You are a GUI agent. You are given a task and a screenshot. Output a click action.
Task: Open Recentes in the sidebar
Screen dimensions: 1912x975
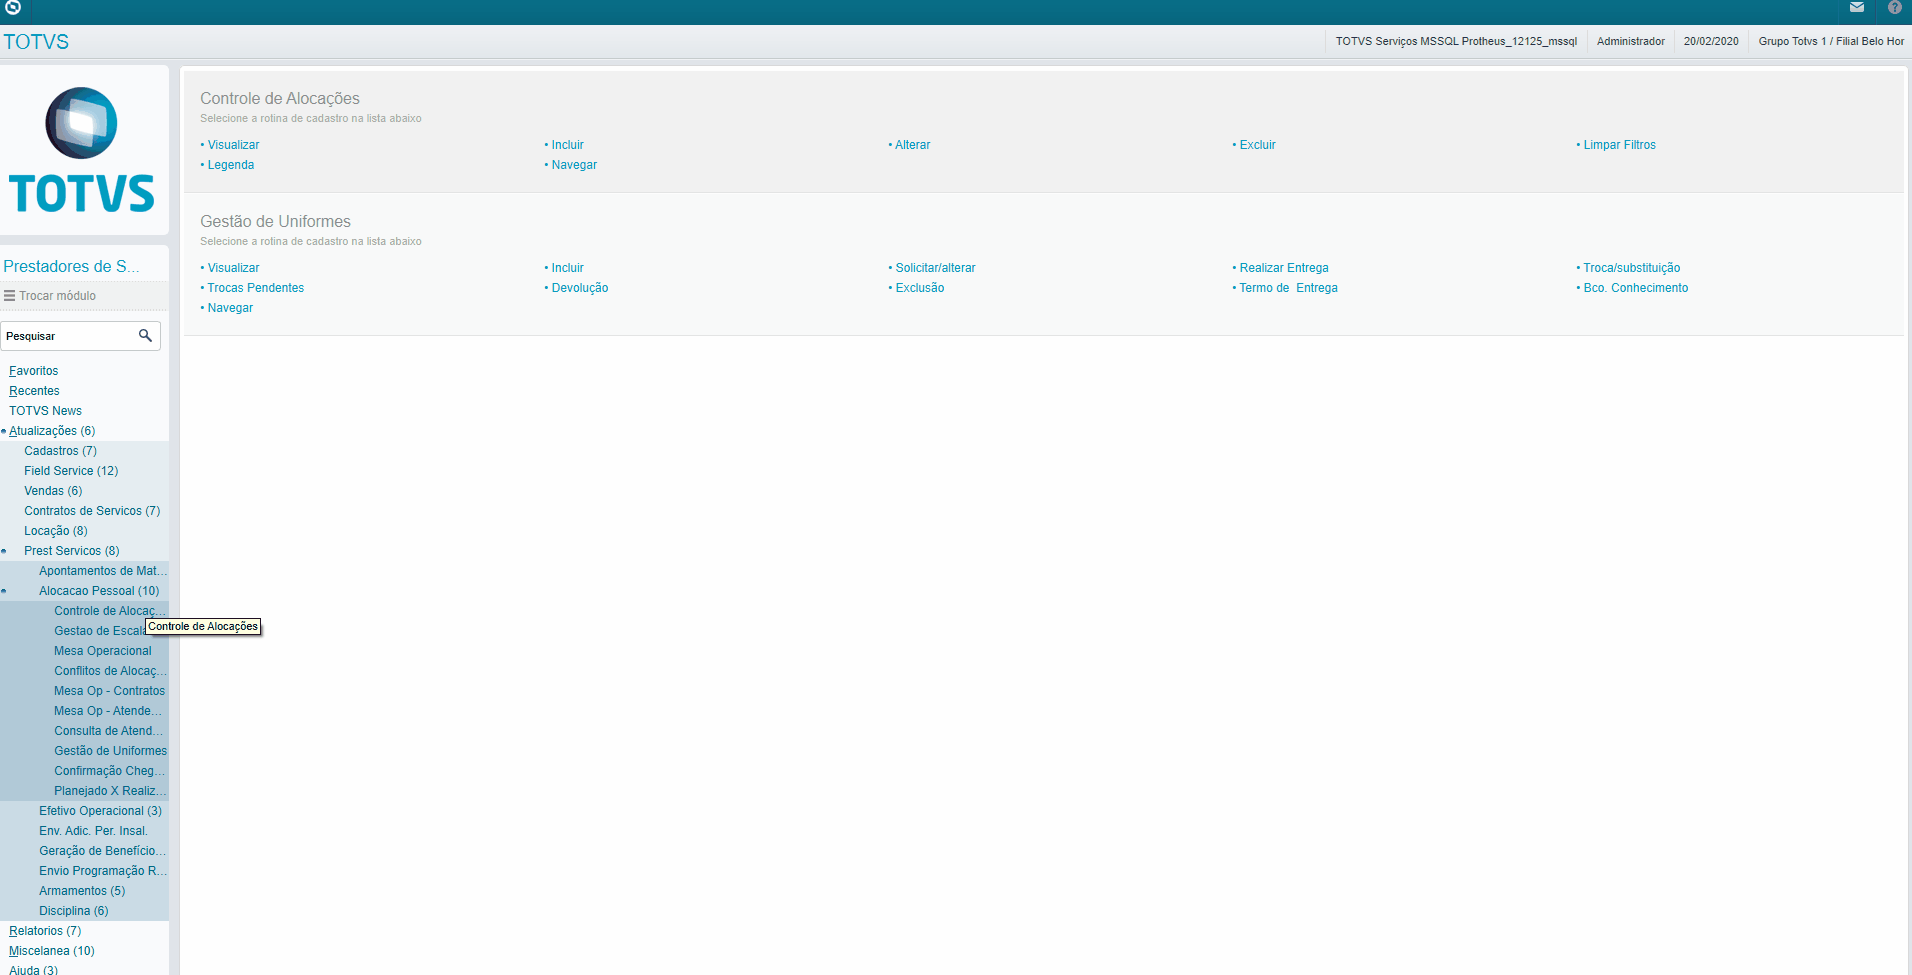pyautogui.click(x=34, y=391)
